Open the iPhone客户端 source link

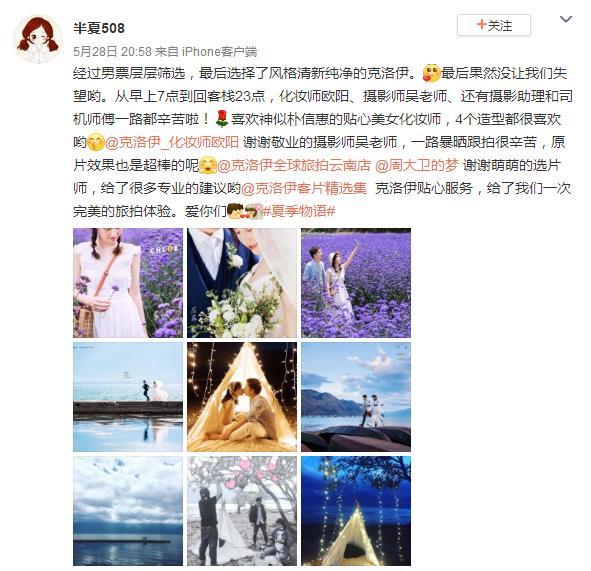219,51
